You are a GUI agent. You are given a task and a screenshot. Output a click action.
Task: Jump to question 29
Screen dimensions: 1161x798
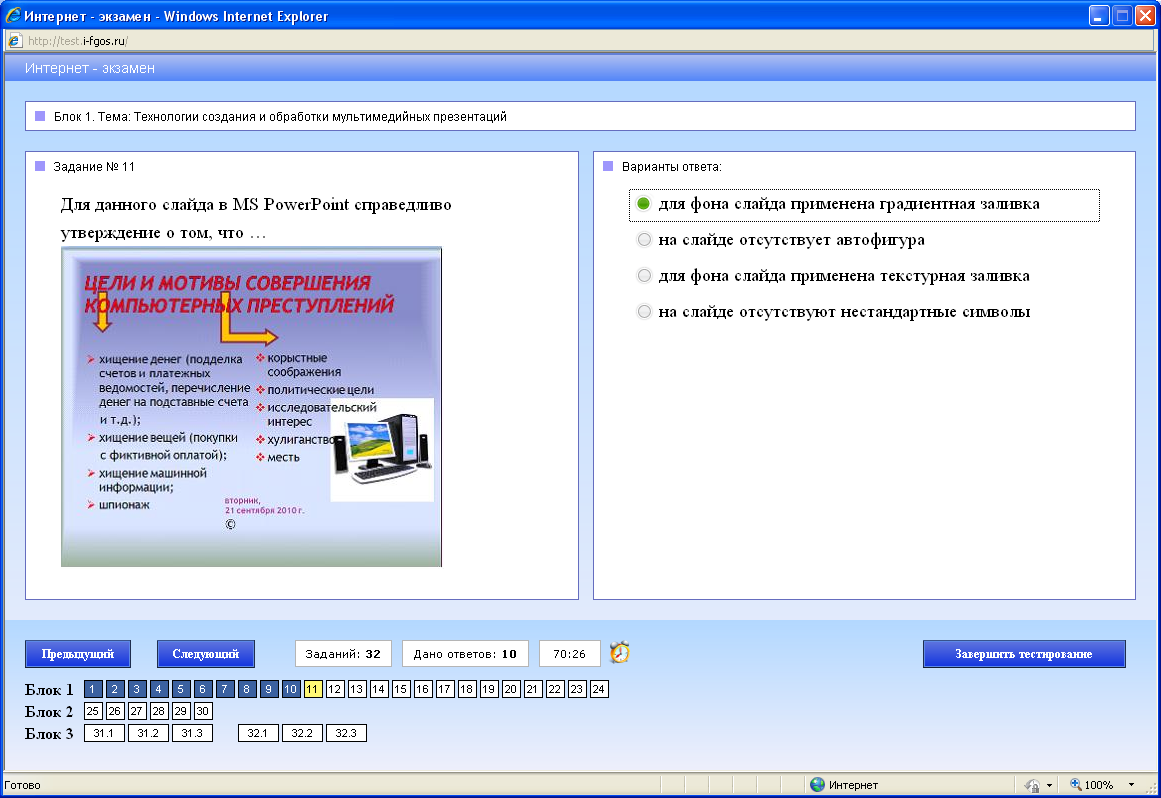click(181, 711)
